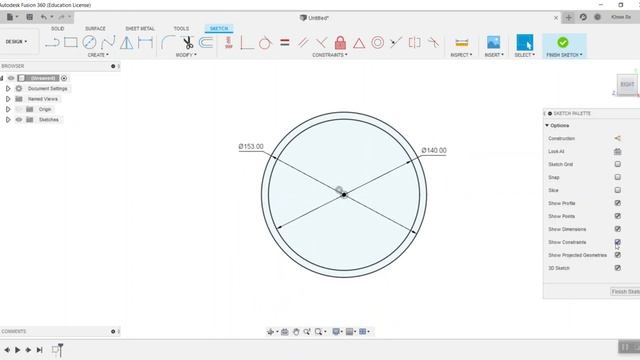Open the Inspect measure tool
640x360 pixels.
[462, 43]
